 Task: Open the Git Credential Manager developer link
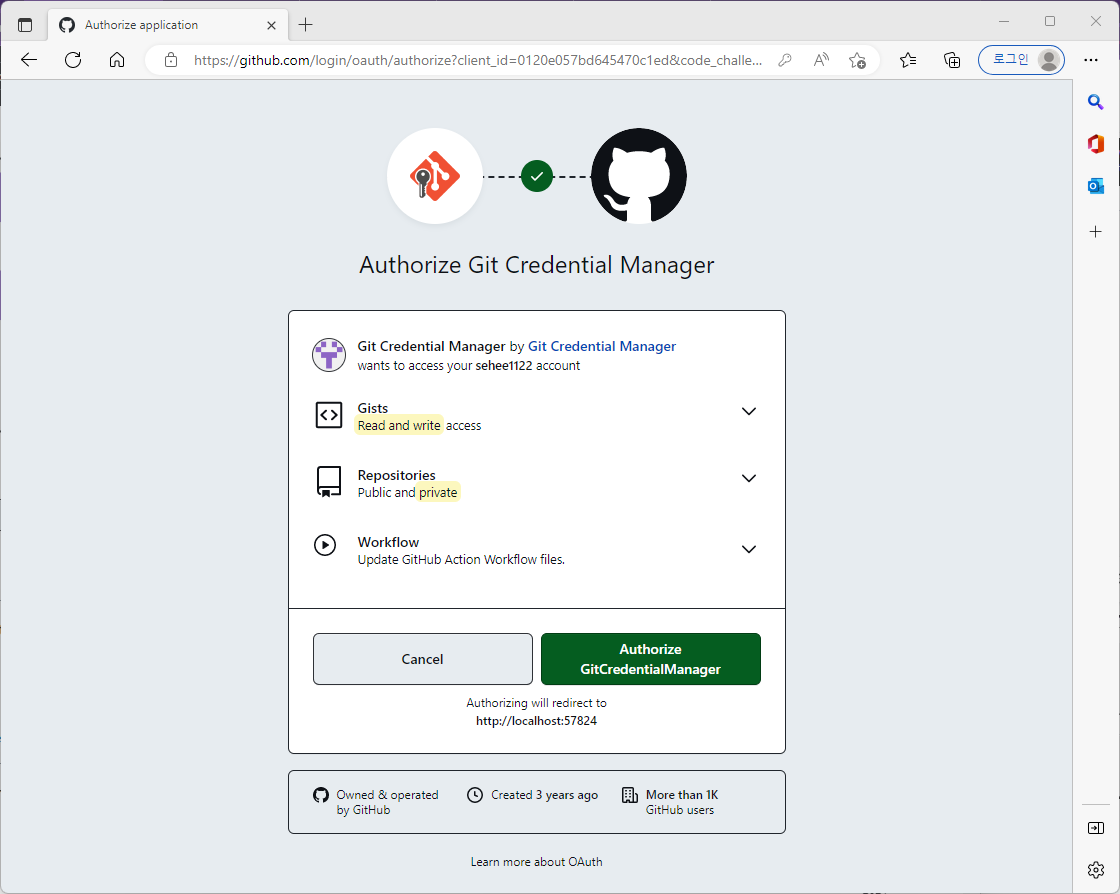[601, 346]
